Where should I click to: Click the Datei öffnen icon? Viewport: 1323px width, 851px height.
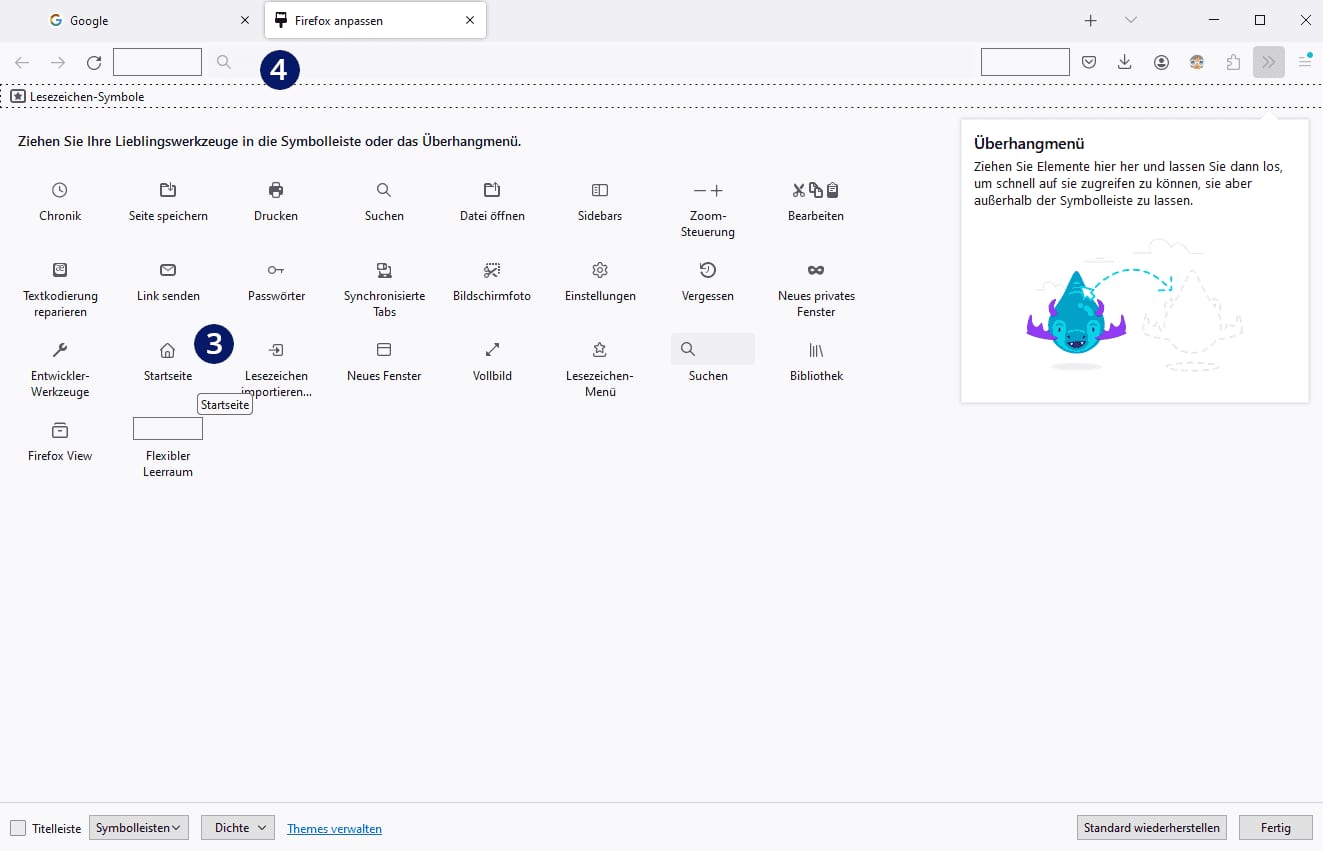[492, 190]
